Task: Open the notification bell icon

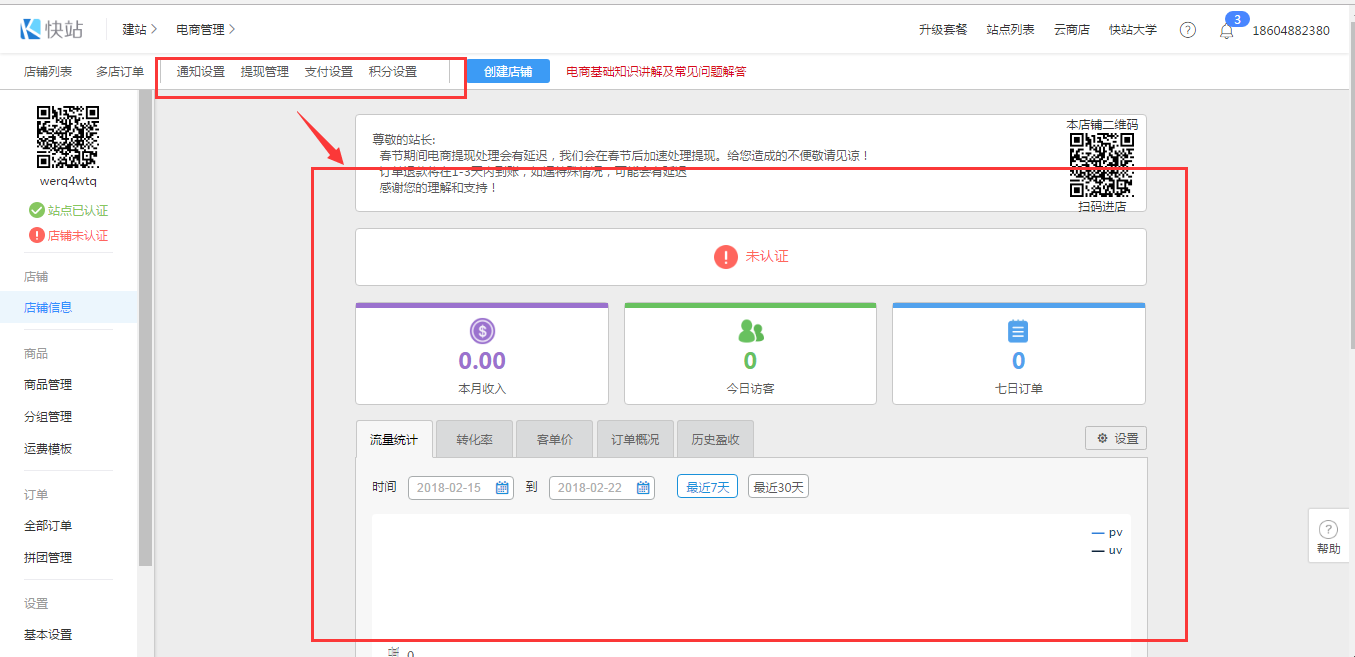Action: point(1226,31)
